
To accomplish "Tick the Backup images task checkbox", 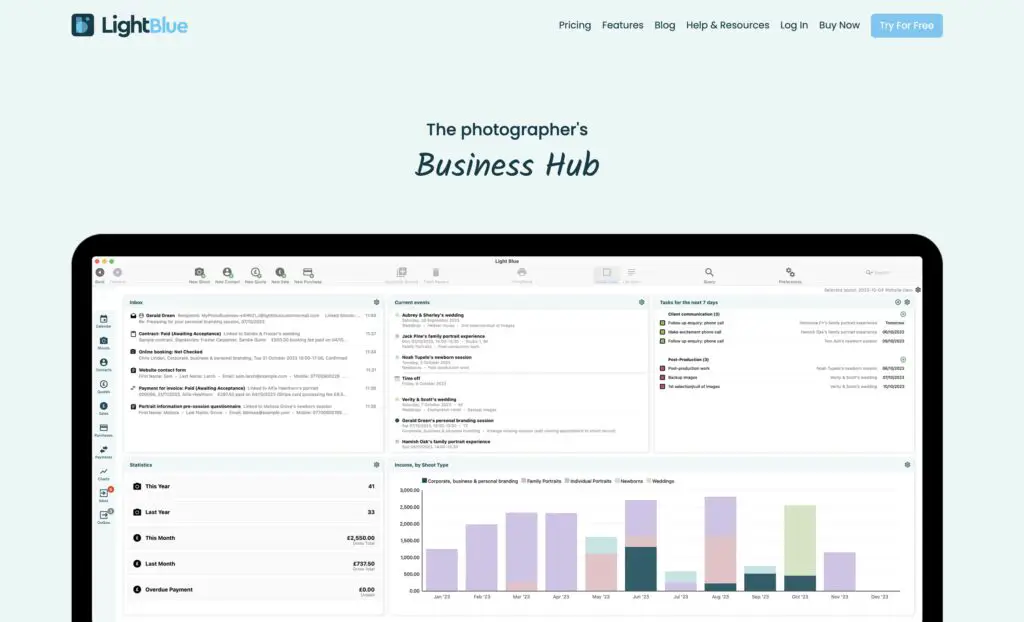I will pos(662,378).
